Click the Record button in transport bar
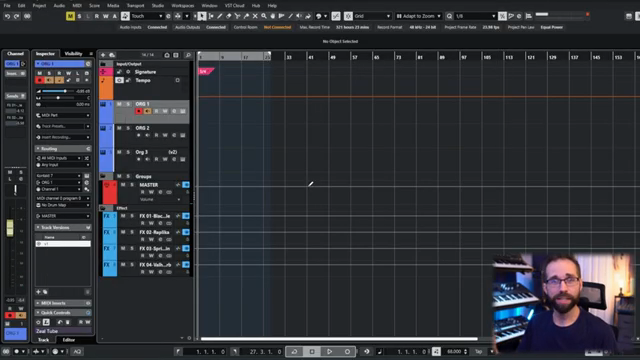The image size is (640, 360). pyautogui.click(x=347, y=351)
